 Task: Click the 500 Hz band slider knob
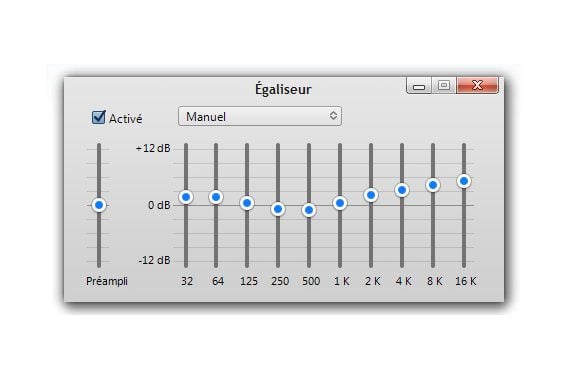click(x=309, y=210)
